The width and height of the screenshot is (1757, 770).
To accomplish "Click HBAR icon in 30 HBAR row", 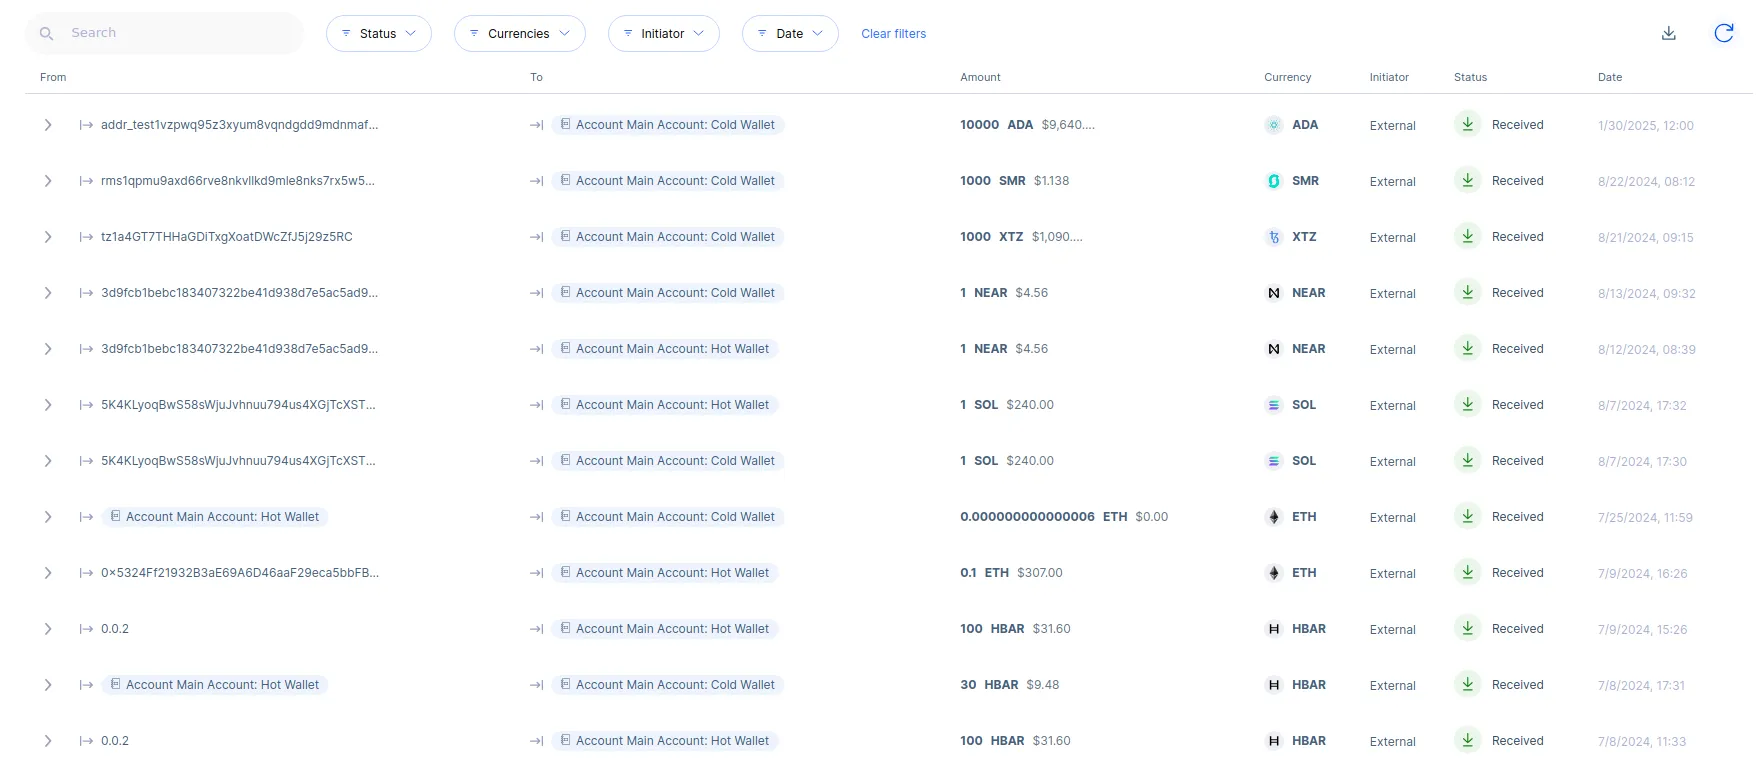I will click(1274, 685).
